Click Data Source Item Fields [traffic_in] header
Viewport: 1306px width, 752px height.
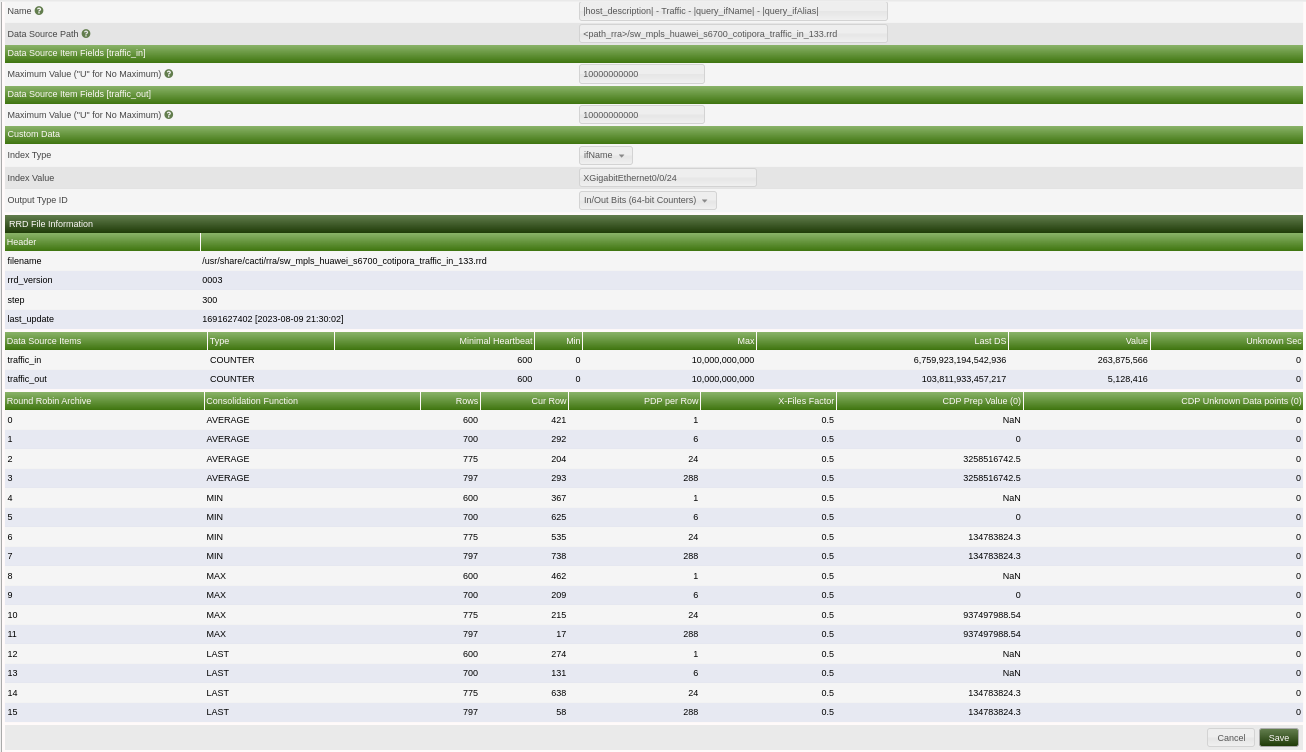click(x=654, y=53)
